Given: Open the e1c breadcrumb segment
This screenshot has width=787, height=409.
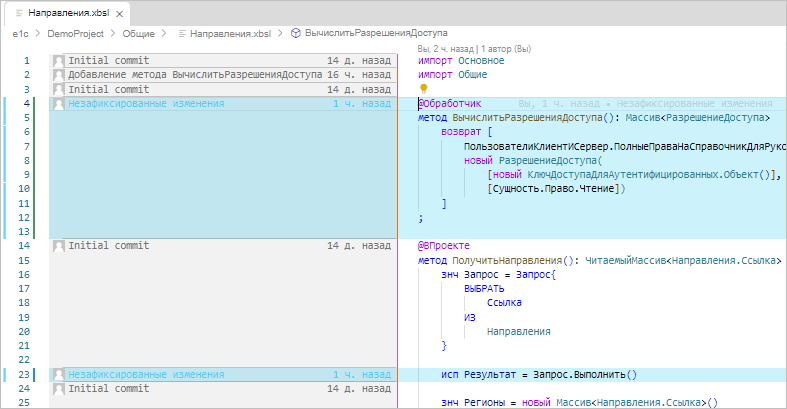Looking at the screenshot, I should tap(20, 33).
